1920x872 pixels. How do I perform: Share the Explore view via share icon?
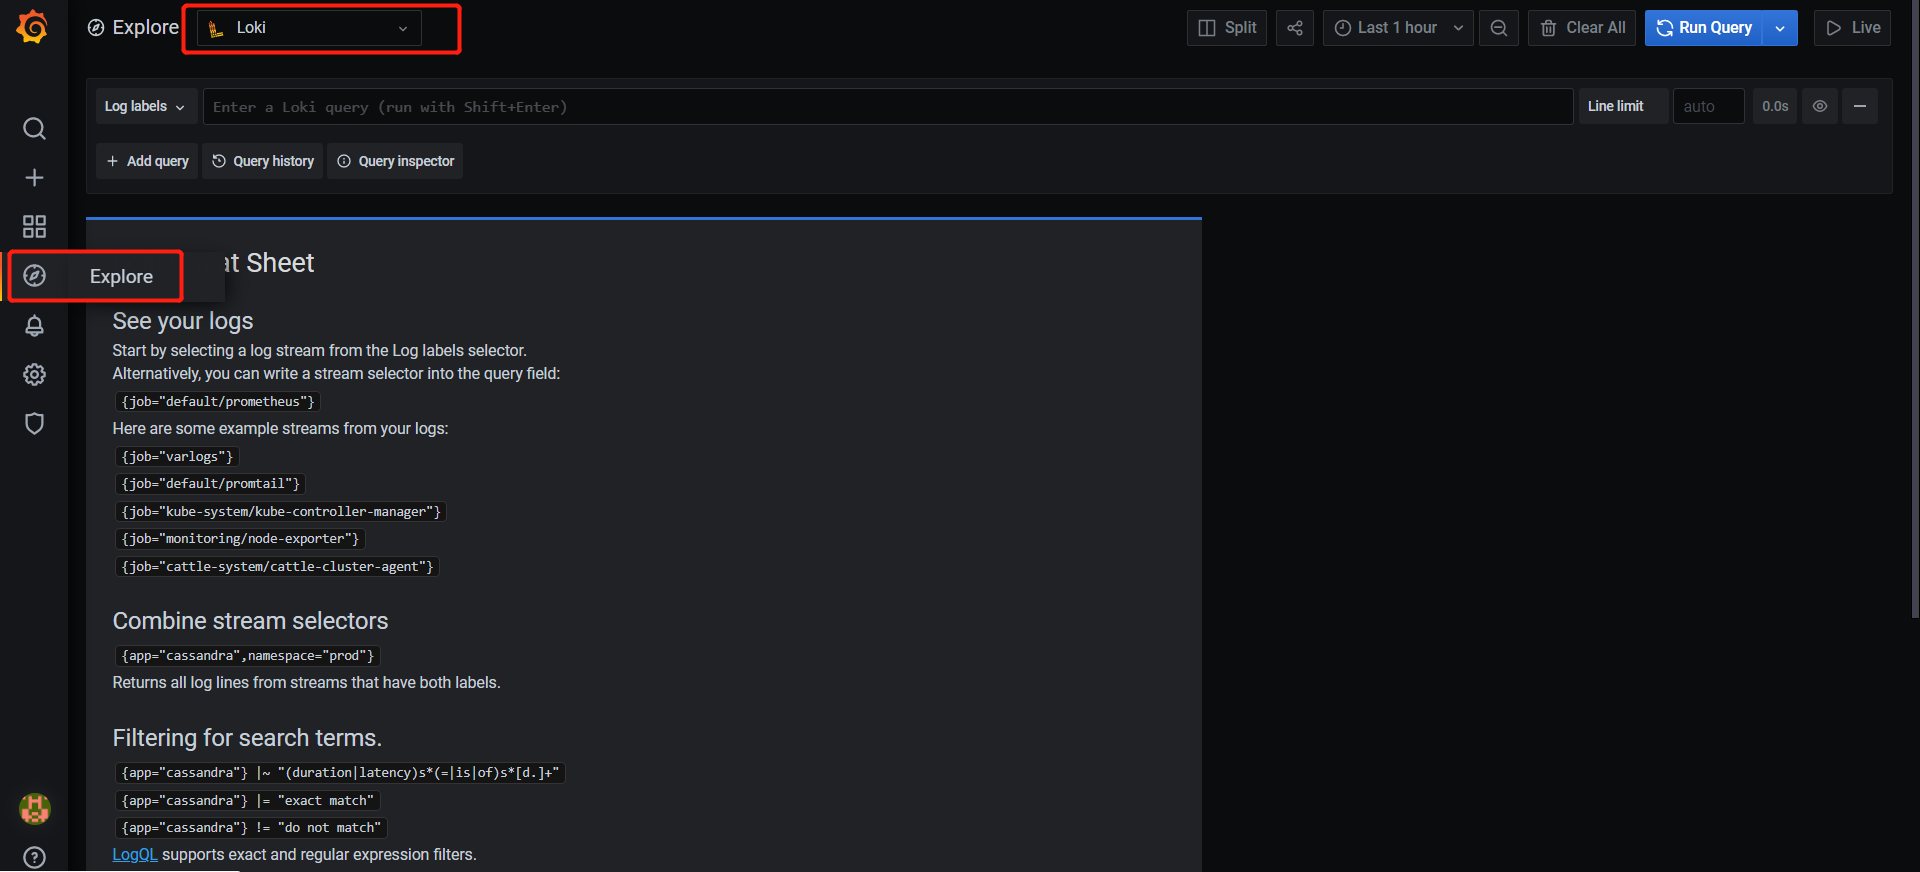[x=1295, y=28]
